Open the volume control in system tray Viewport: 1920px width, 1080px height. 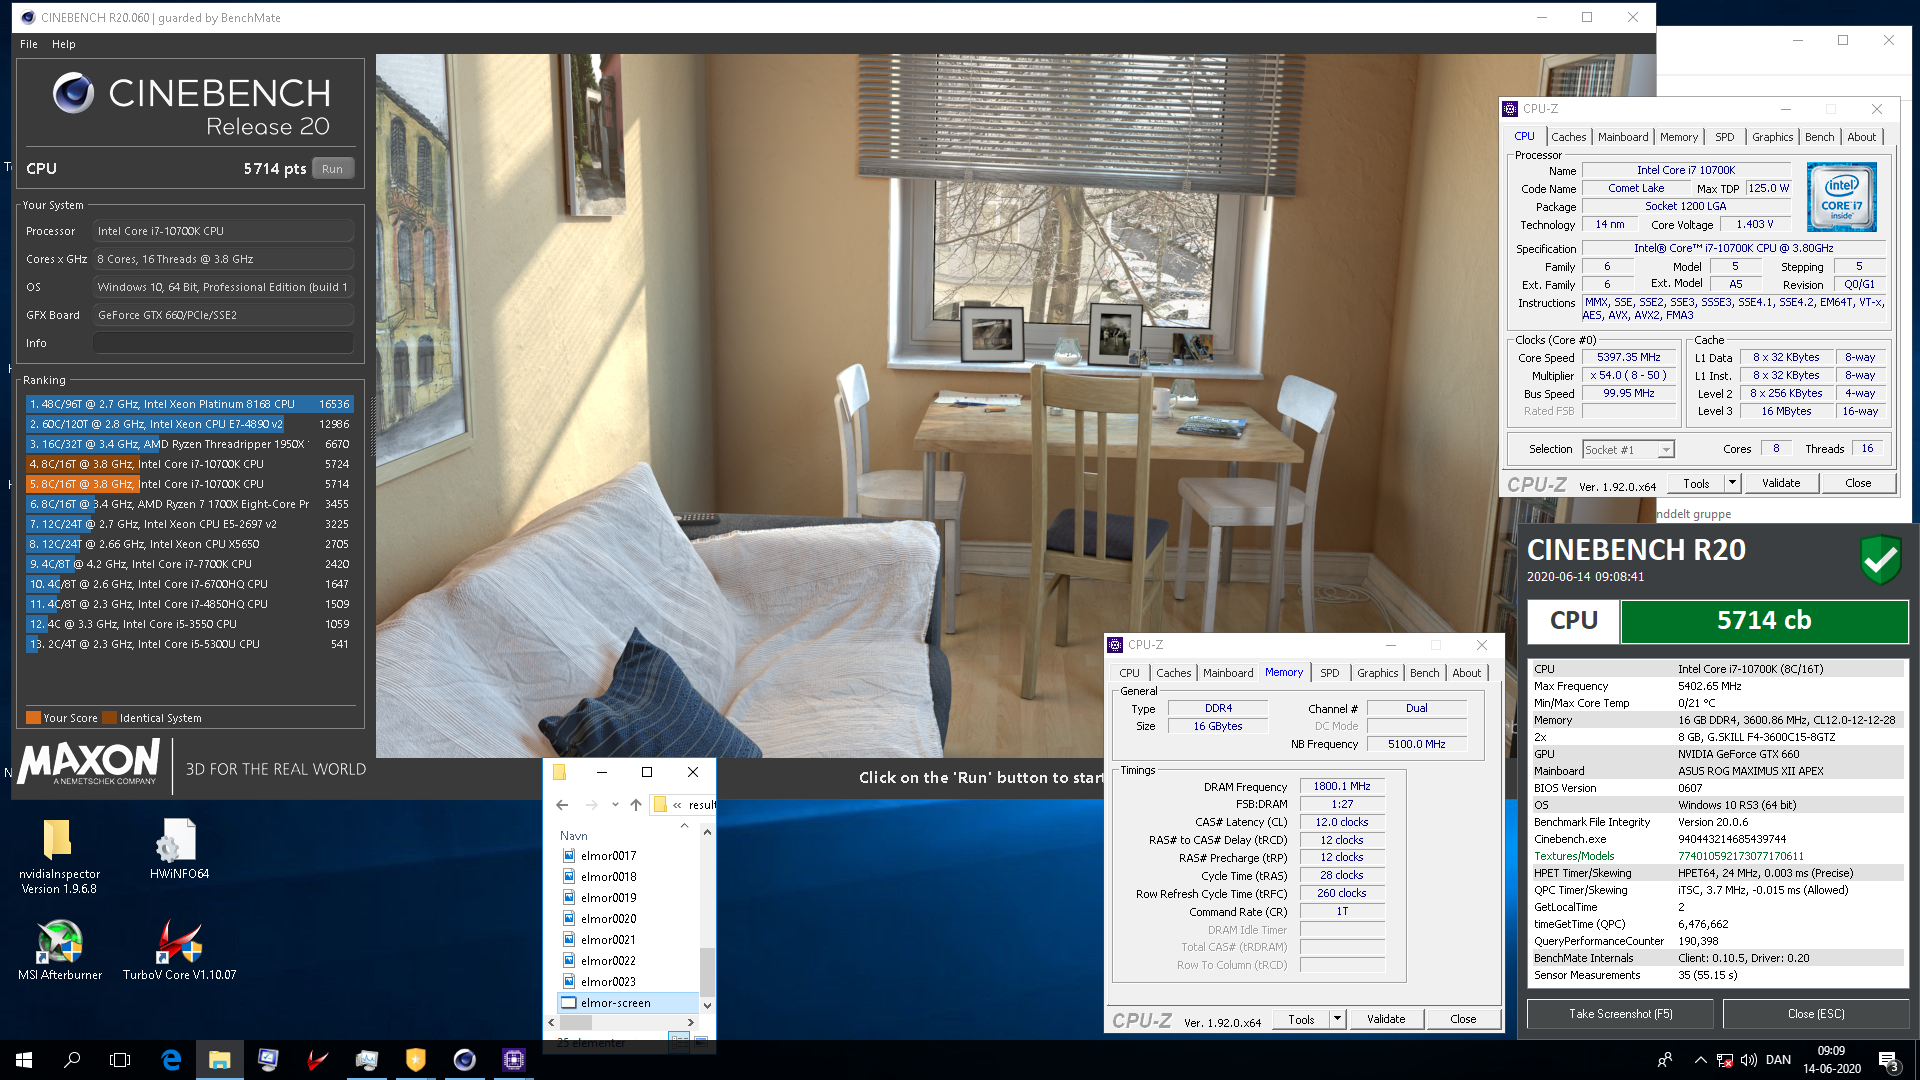[1749, 1060]
